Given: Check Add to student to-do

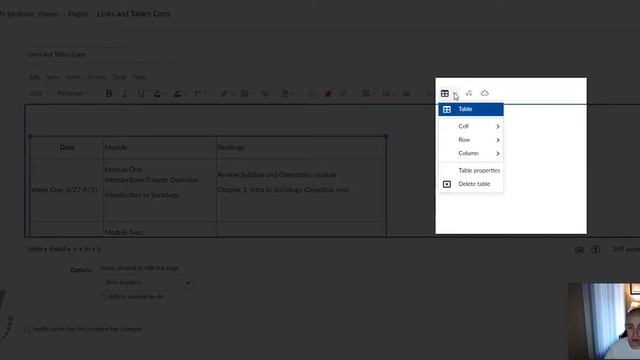Looking at the screenshot, I should click(x=103, y=297).
